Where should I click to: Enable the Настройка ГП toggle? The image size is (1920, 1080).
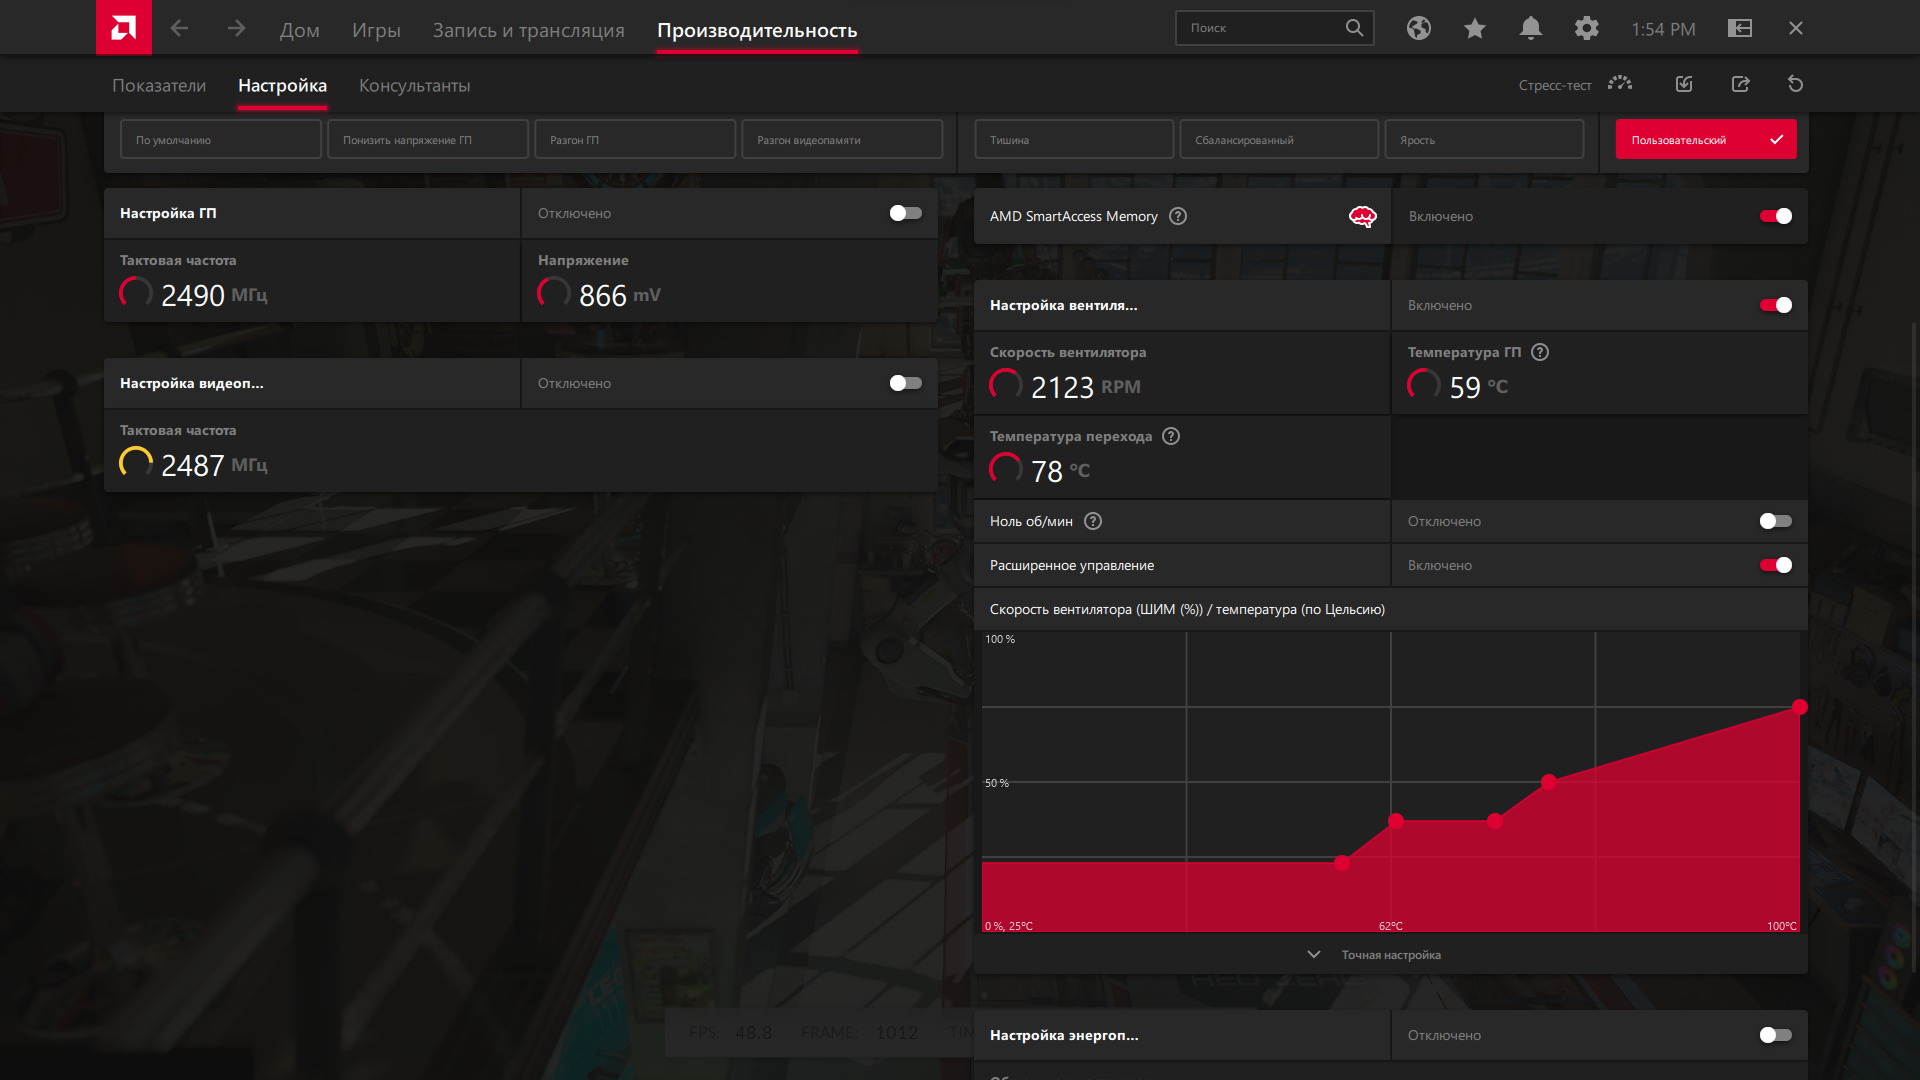point(905,213)
